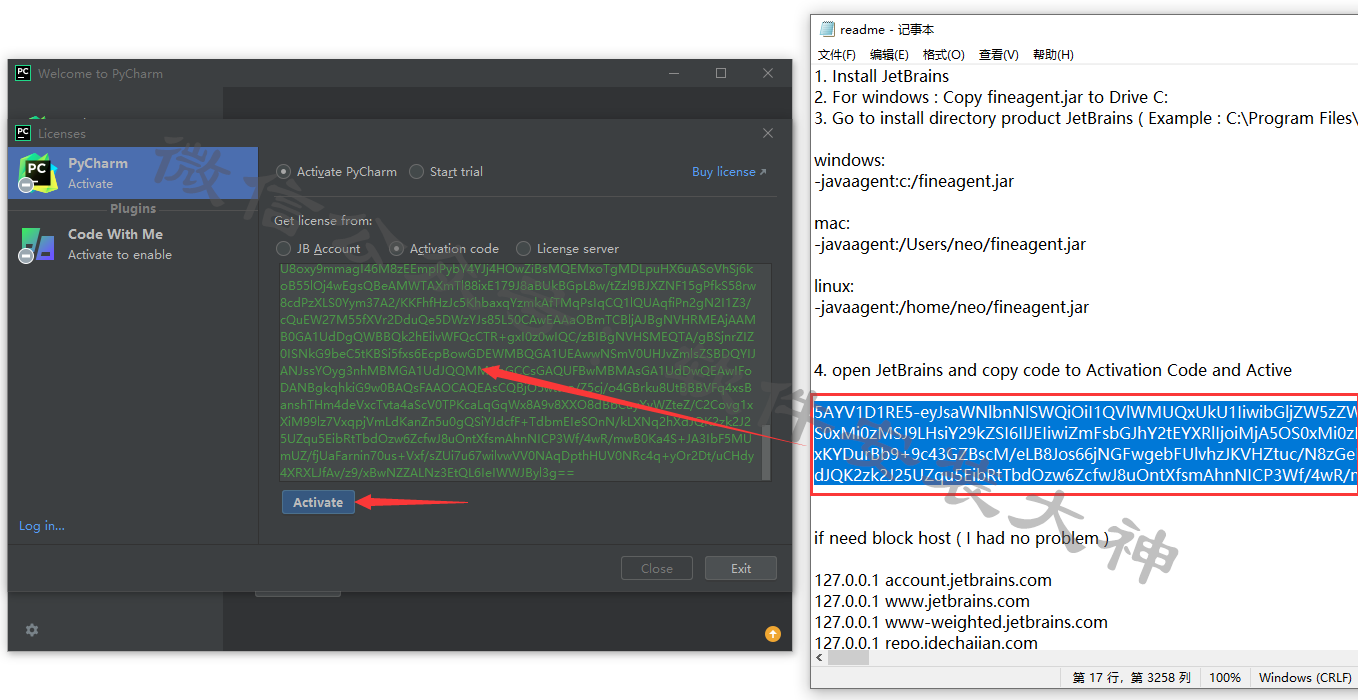Click the '1. Install JetBrains' line in Notepad
1358x700 pixels.
coord(882,76)
